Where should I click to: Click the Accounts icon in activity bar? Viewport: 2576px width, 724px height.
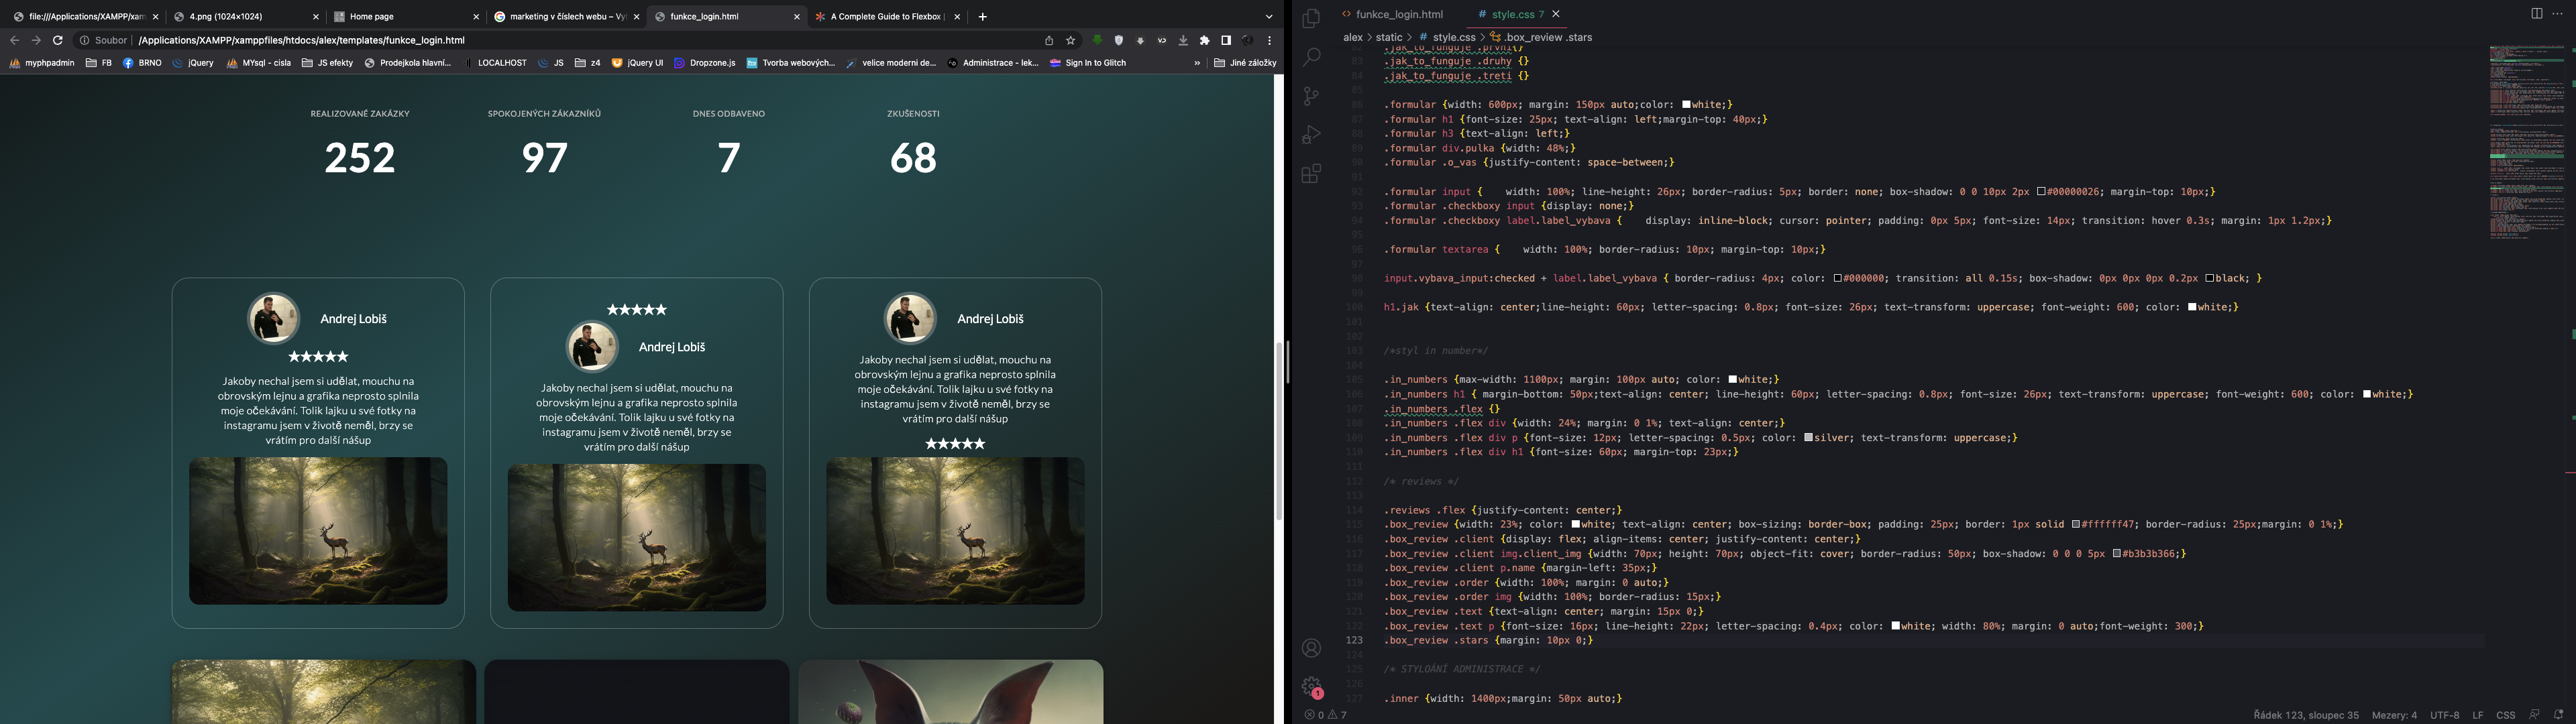point(1311,648)
